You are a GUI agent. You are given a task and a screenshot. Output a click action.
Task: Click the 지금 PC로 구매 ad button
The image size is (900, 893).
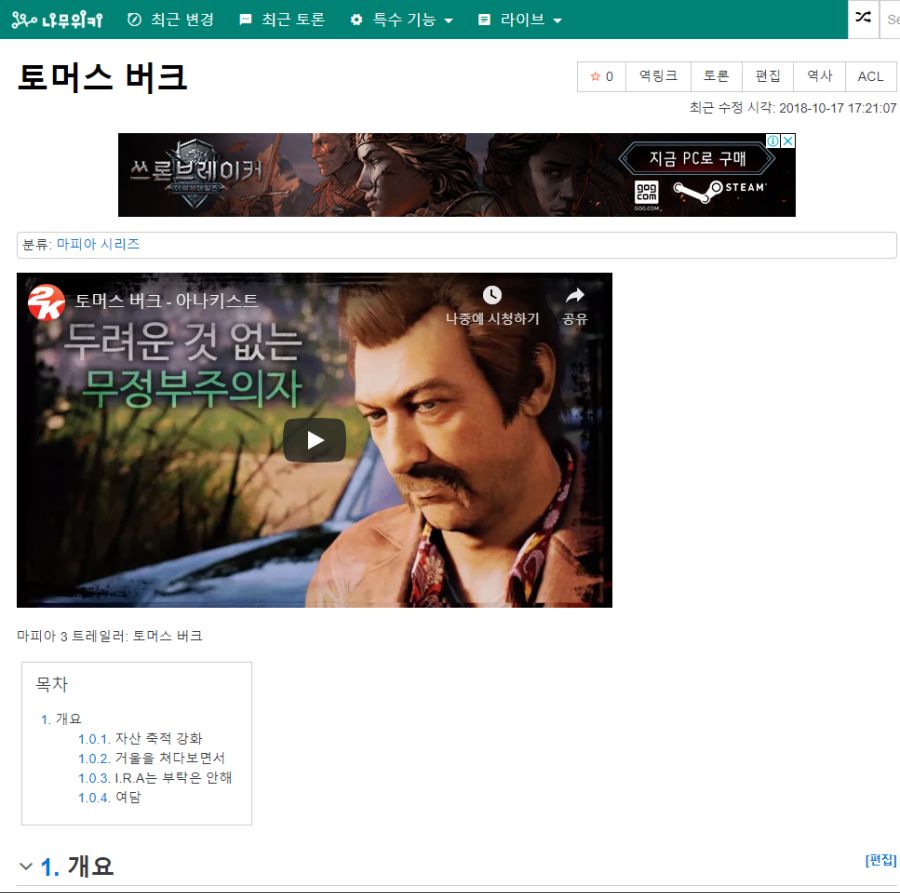point(697,158)
